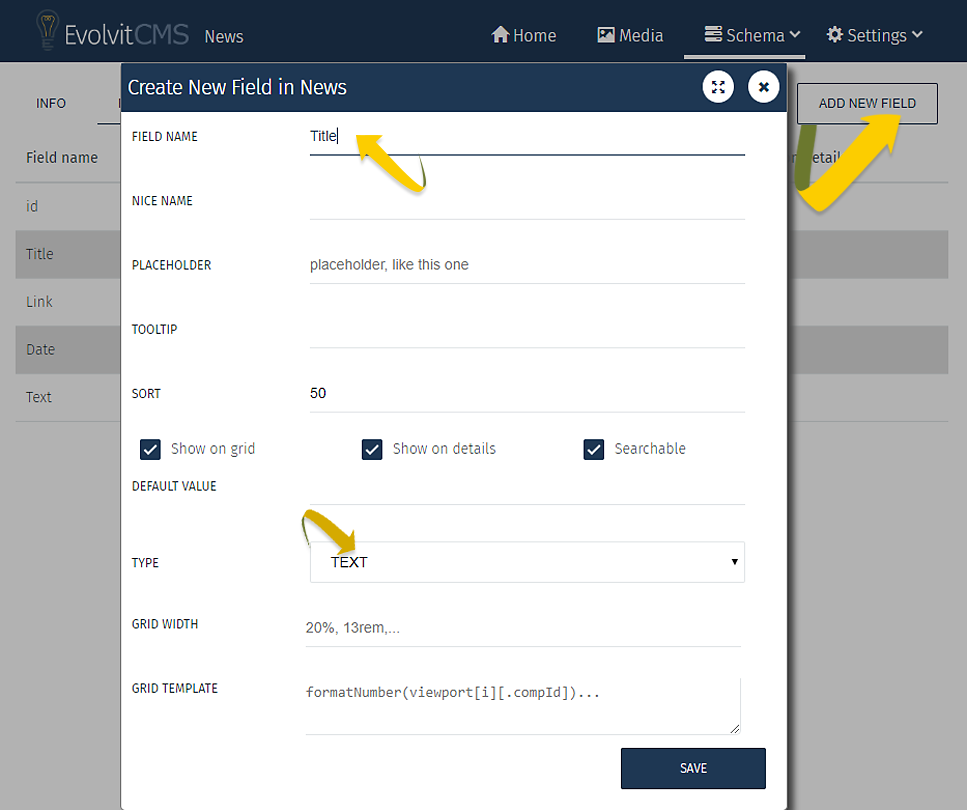967x810 pixels.
Task: Uncheck the Show on details checkbox
Action: tap(372, 449)
